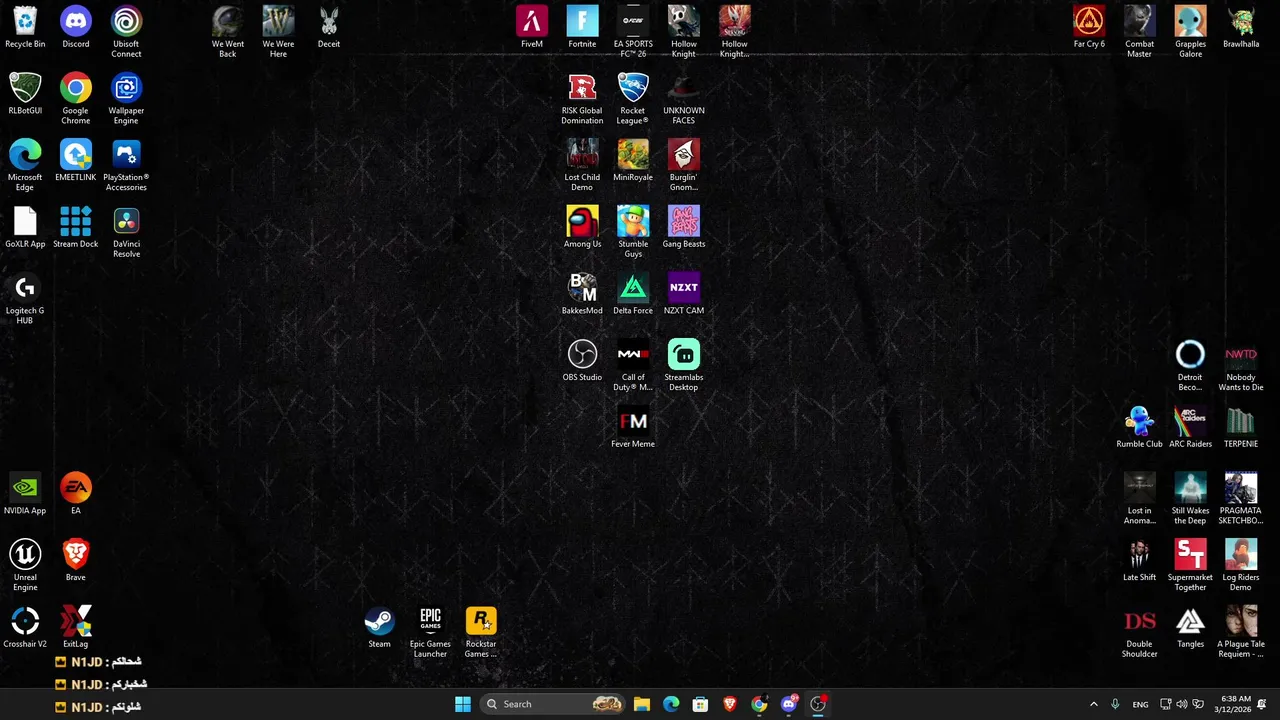Select the FiveM desktop icon
This screenshot has width=1280, height=720.
(x=532, y=27)
